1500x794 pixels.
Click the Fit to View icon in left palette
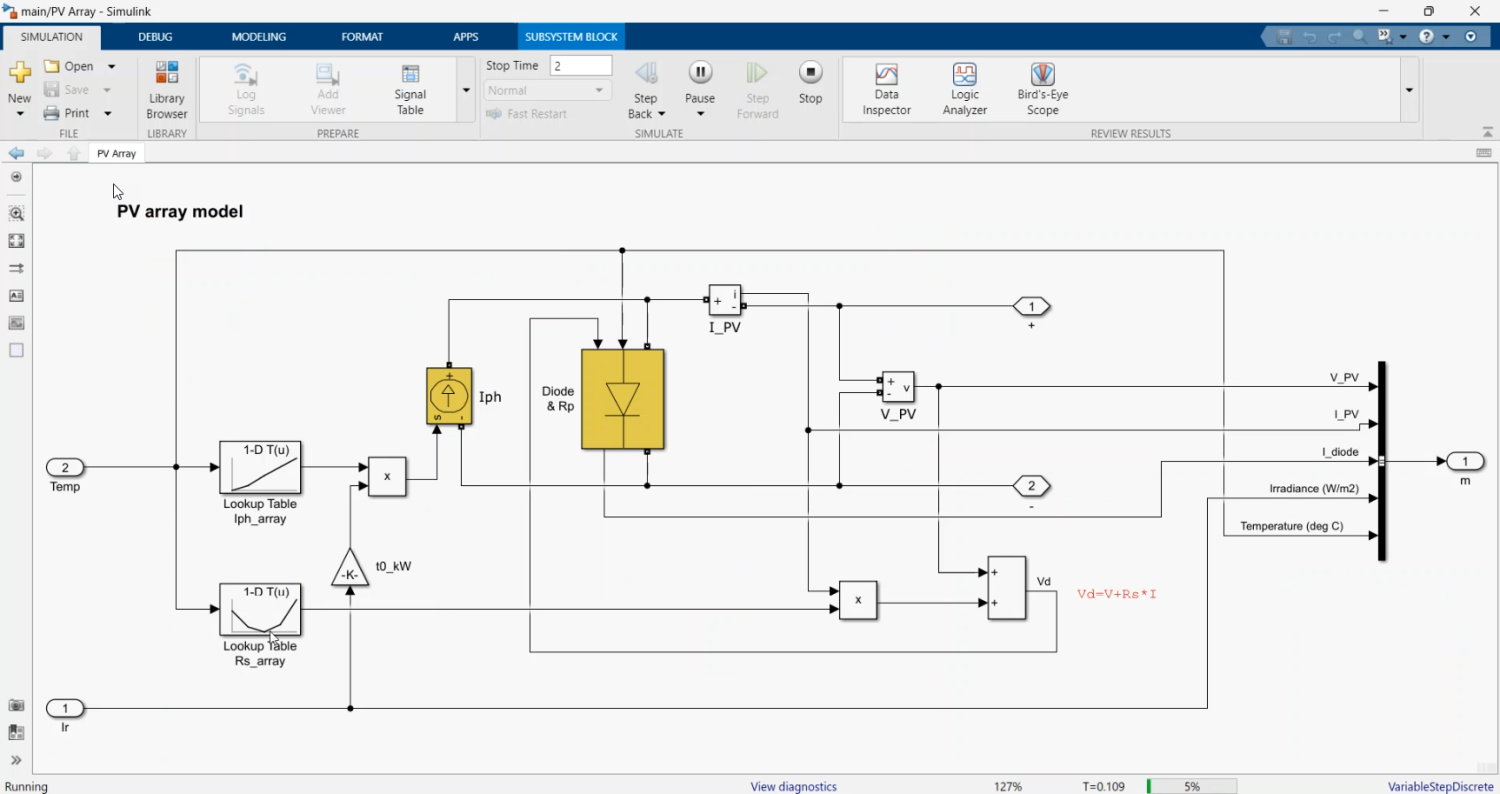tap(16, 241)
